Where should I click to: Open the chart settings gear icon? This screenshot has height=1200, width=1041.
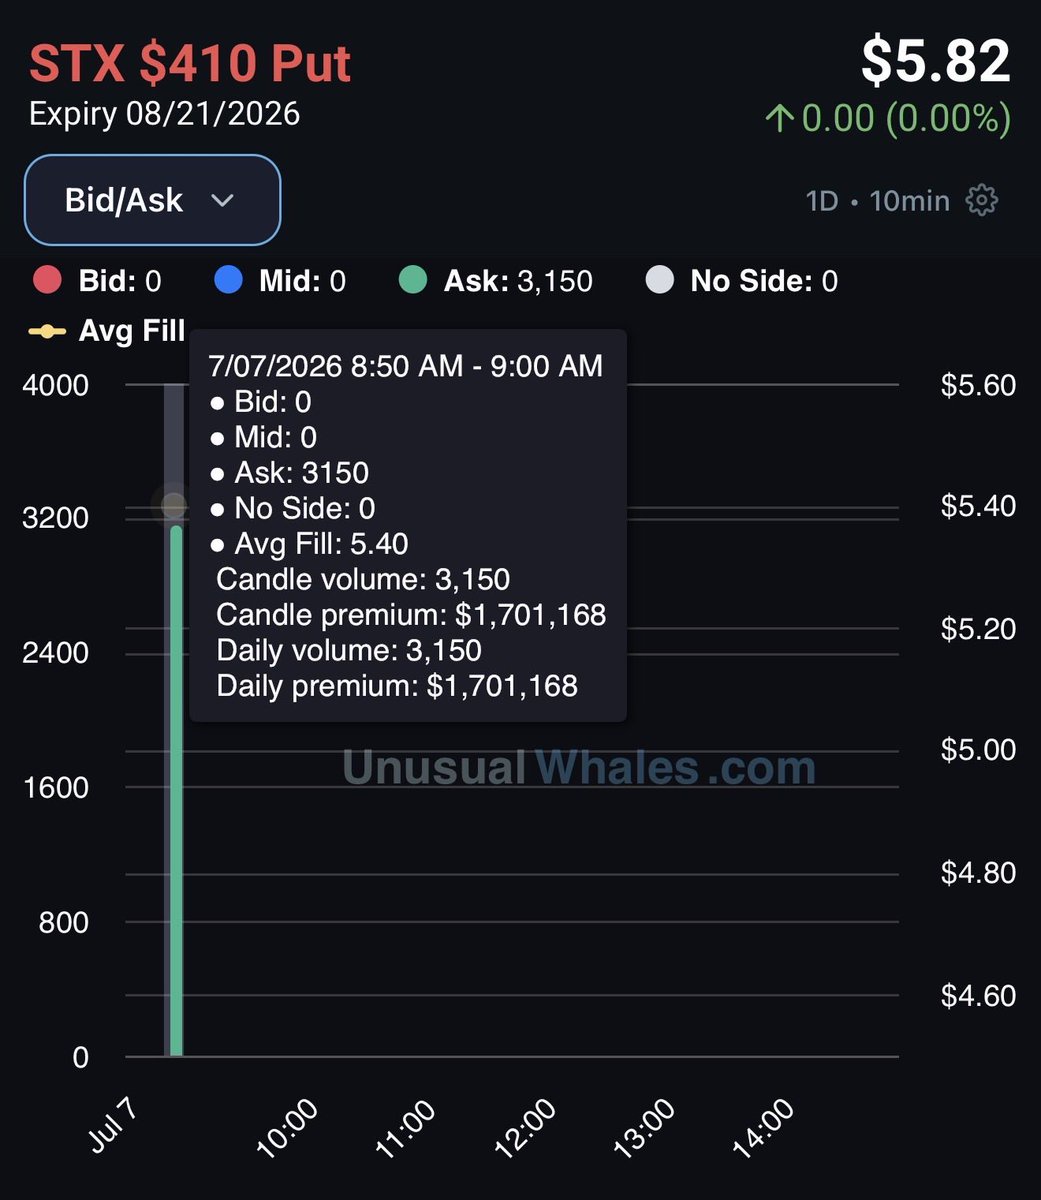pyautogui.click(x=982, y=200)
